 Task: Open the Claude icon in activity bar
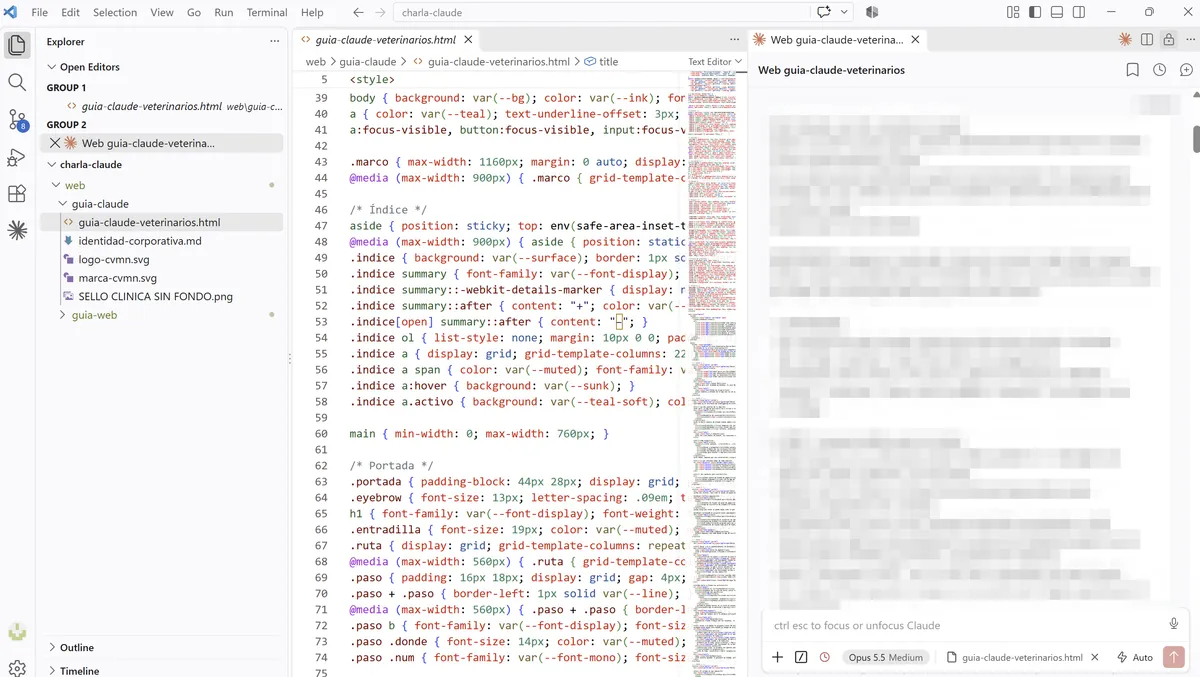coord(17,230)
